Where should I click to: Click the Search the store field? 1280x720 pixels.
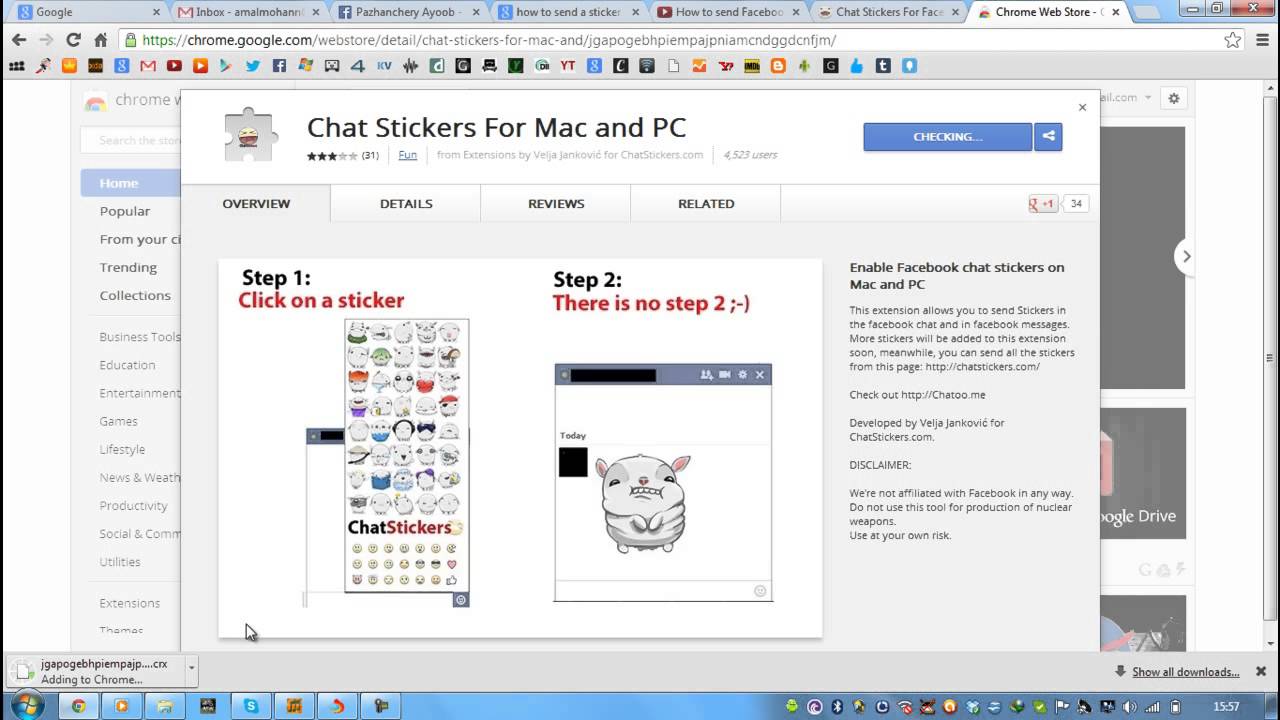pyautogui.click(x=131, y=140)
